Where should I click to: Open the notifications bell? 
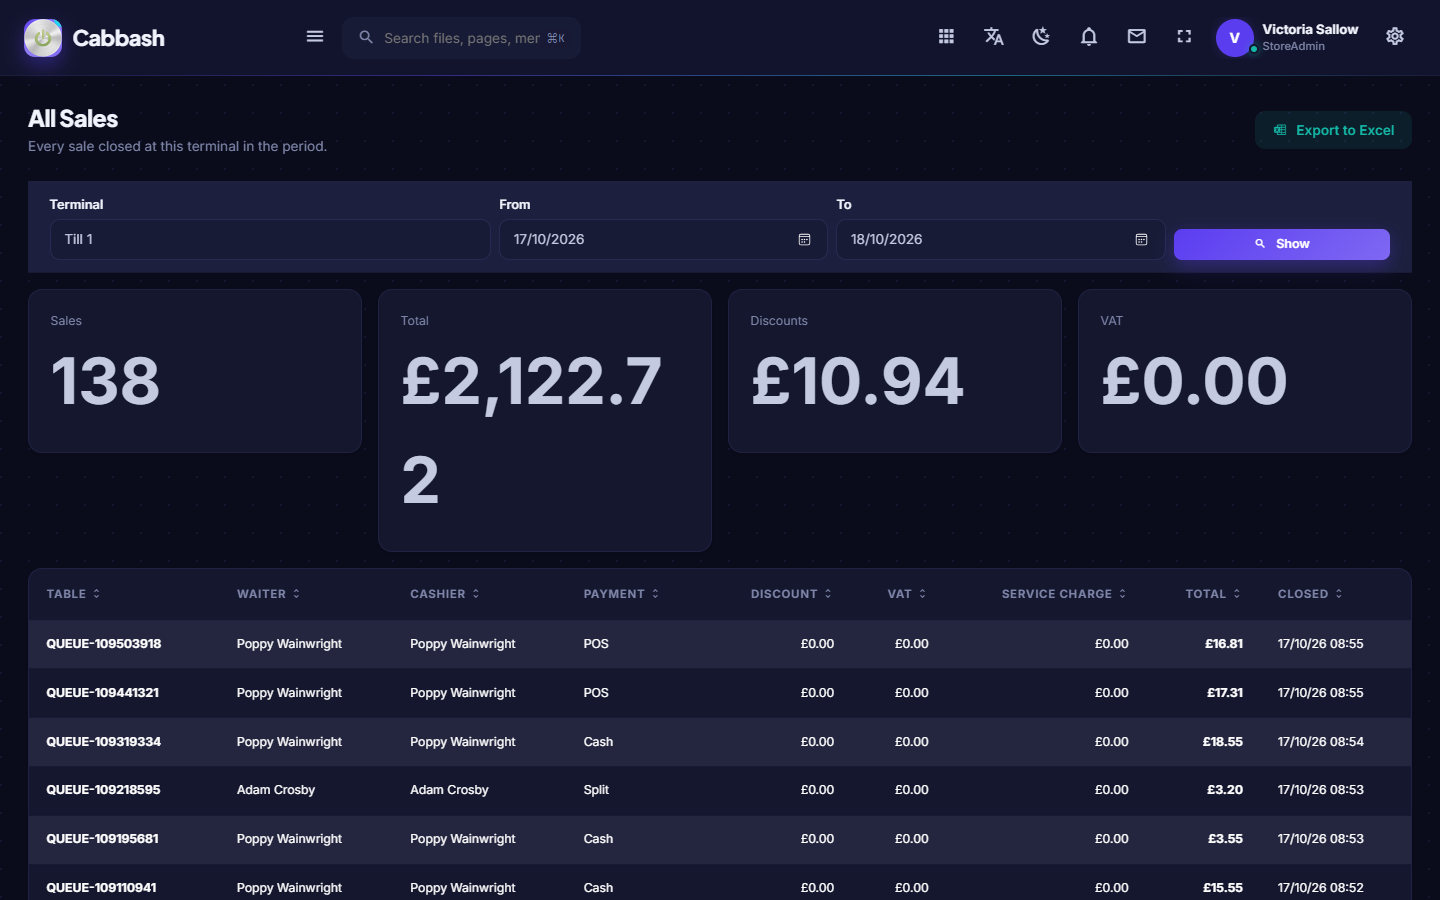point(1089,37)
